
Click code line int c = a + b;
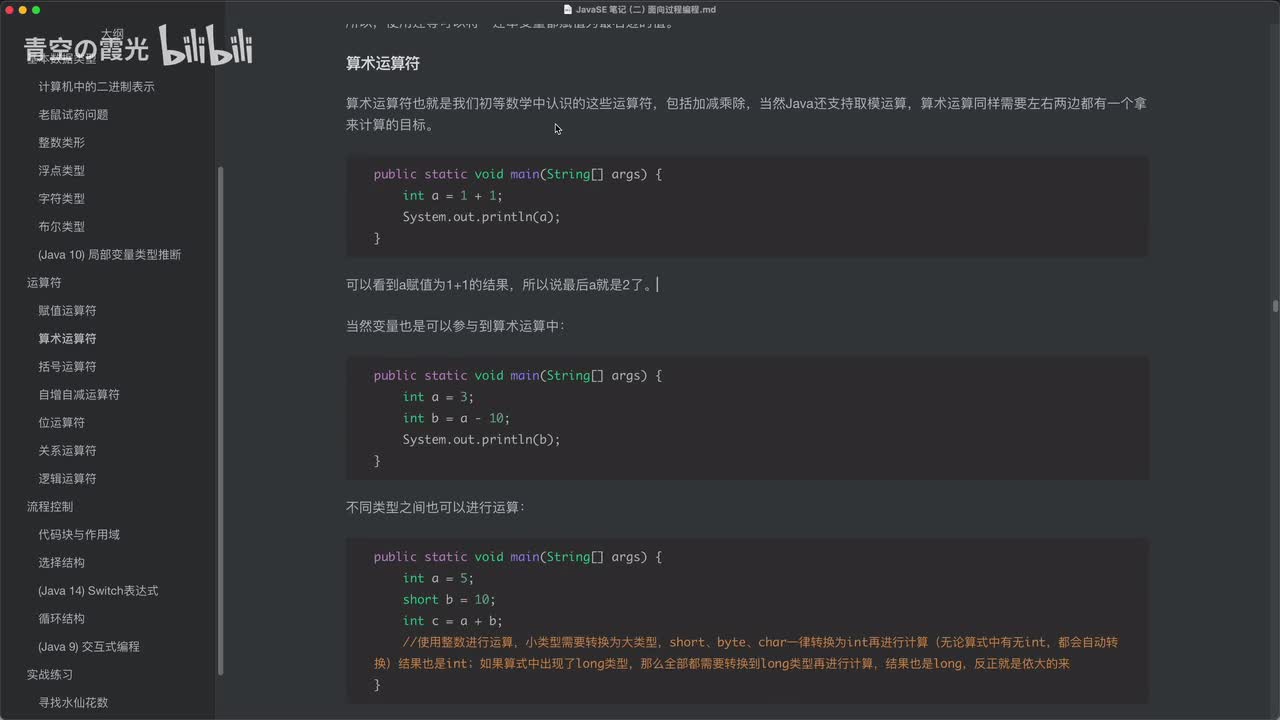click(452, 621)
